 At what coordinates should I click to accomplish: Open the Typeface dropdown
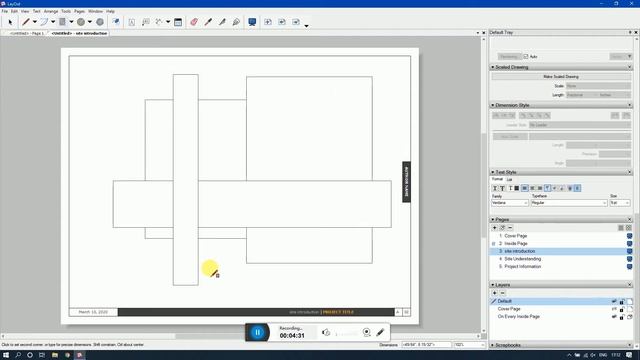click(x=569, y=203)
